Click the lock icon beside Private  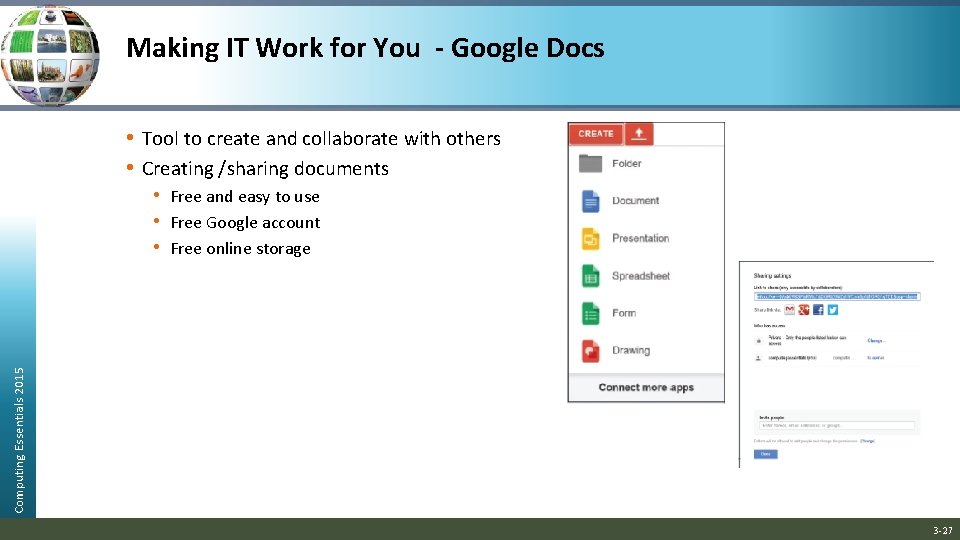click(759, 340)
